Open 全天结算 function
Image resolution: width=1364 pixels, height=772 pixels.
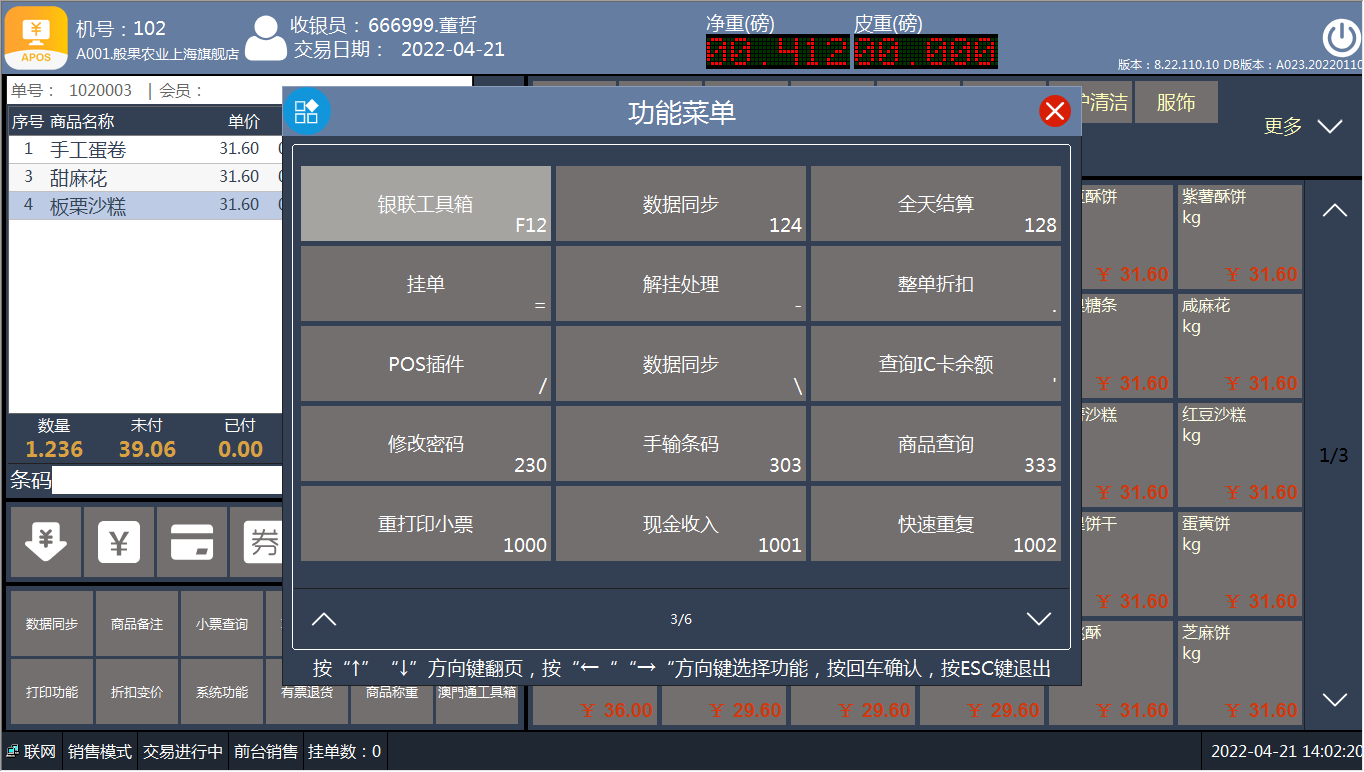(936, 204)
